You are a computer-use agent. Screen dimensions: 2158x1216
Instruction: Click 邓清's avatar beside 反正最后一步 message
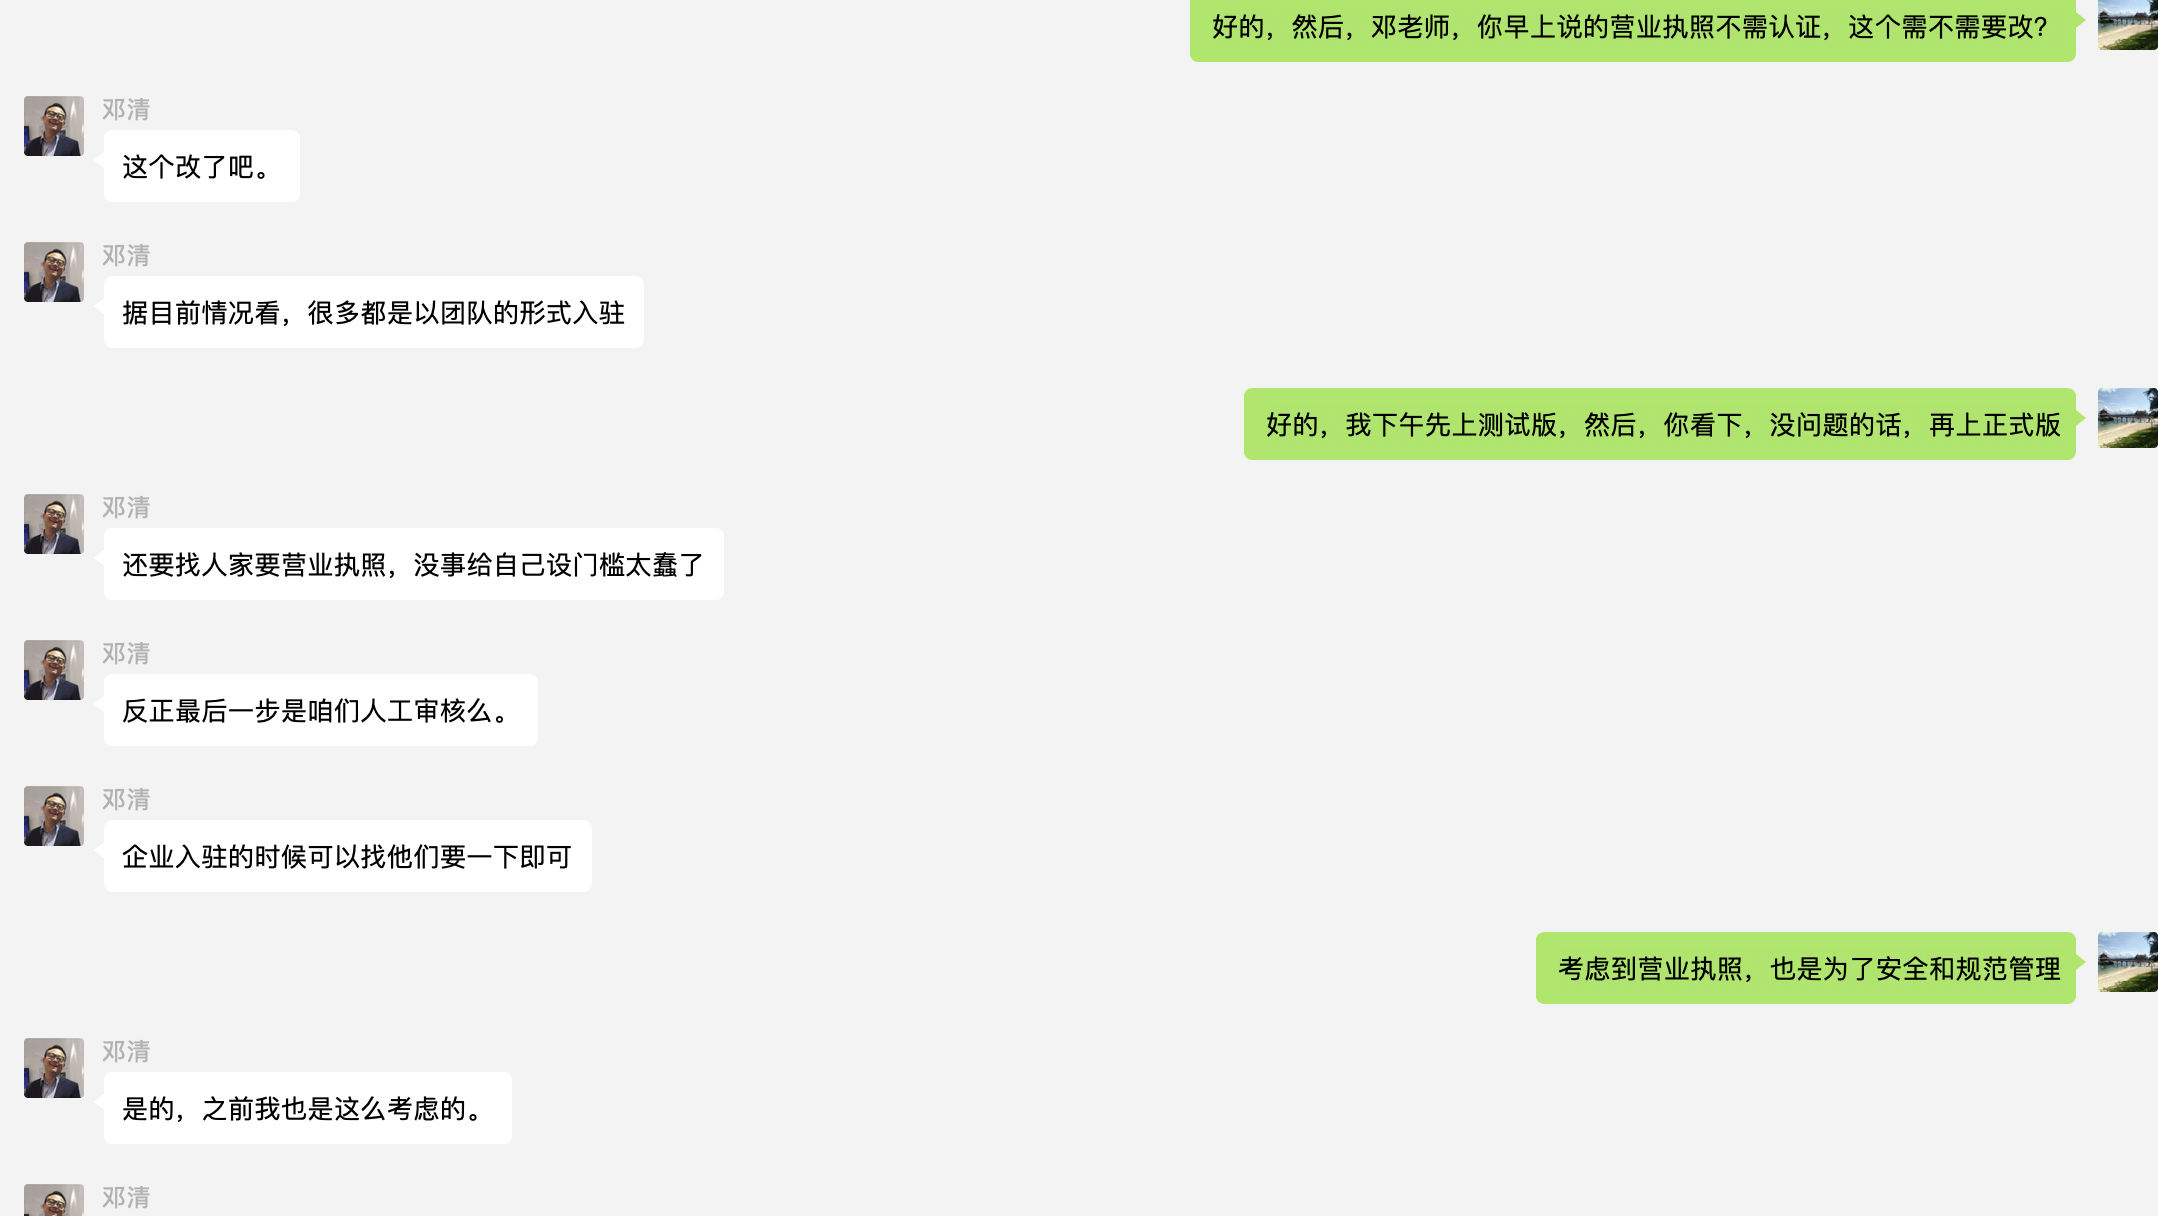[x=54, y=670]
